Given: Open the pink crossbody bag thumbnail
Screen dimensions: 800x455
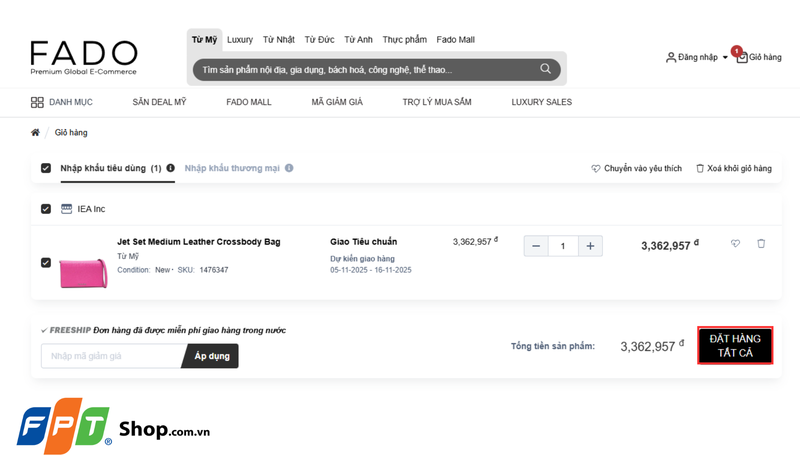Looking at the screenshot, I should point(84,273).
